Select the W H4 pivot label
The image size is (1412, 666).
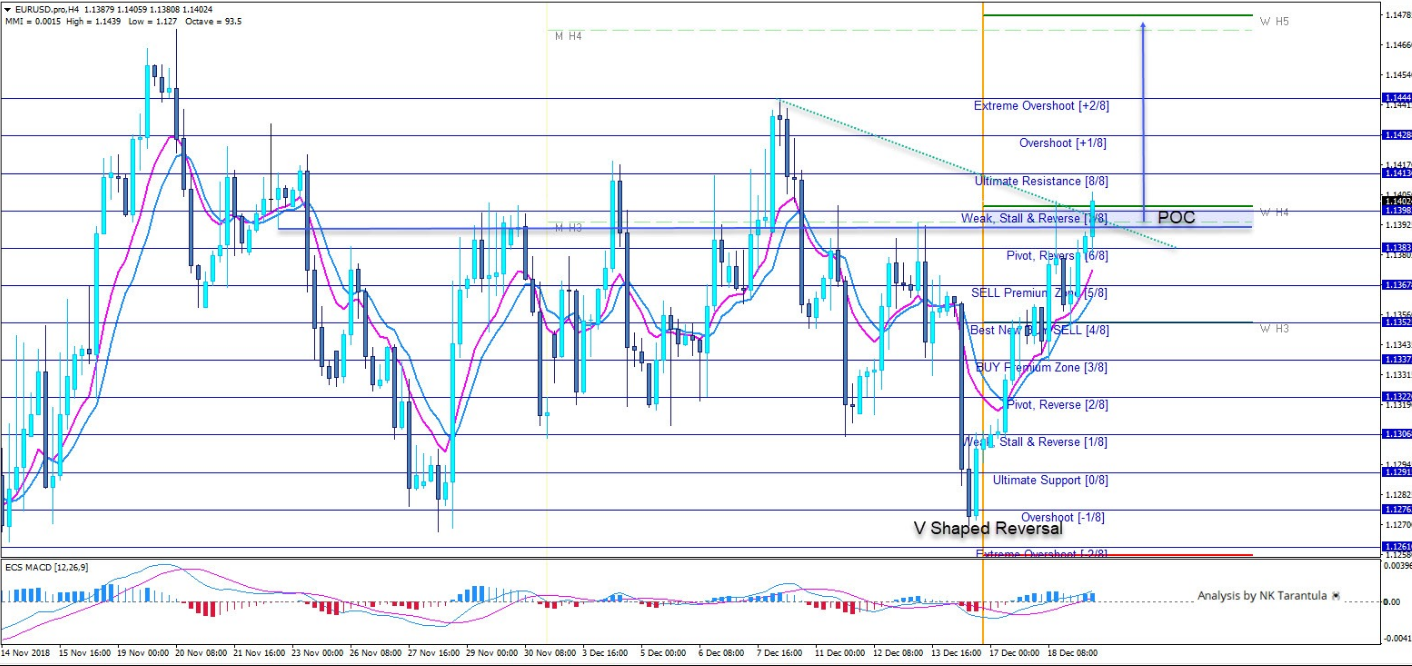click(1274, 212)
